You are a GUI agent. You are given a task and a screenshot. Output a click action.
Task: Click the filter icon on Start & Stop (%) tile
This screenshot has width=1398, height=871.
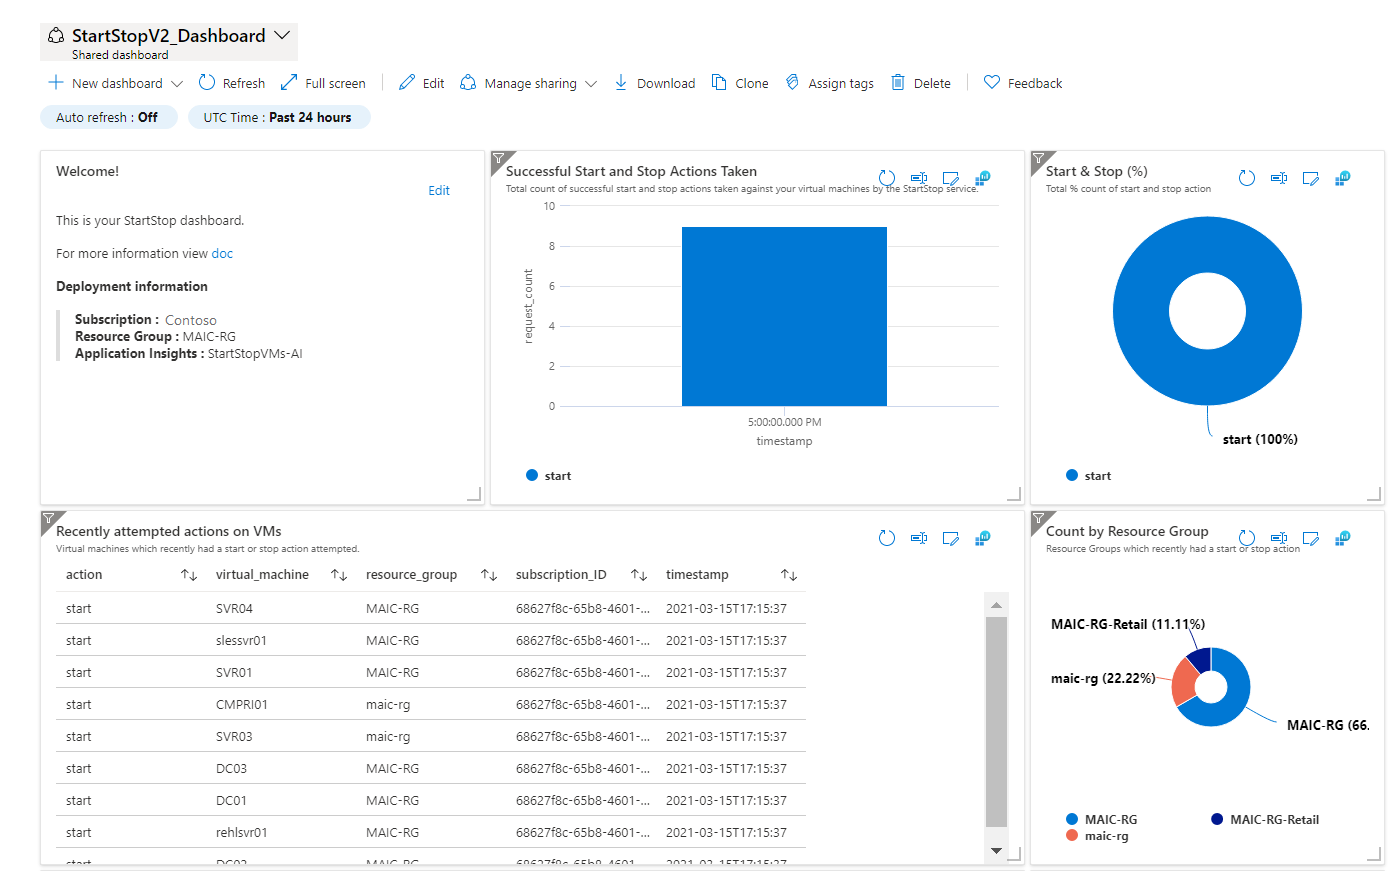pyautogui.click(x=1038, y=158)
